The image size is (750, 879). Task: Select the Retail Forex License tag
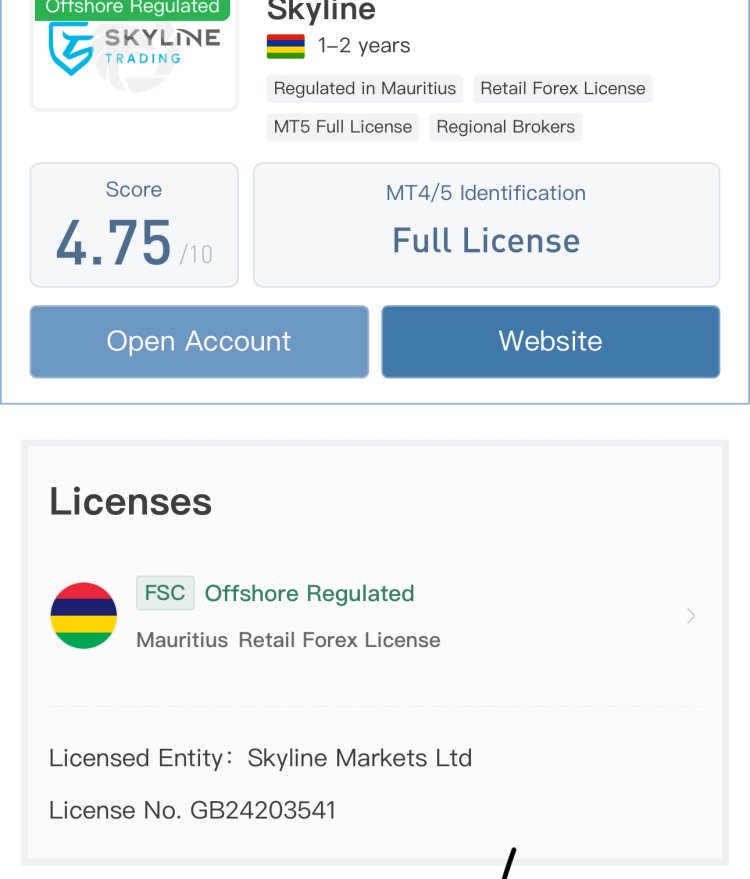click(x=562, y=88)
